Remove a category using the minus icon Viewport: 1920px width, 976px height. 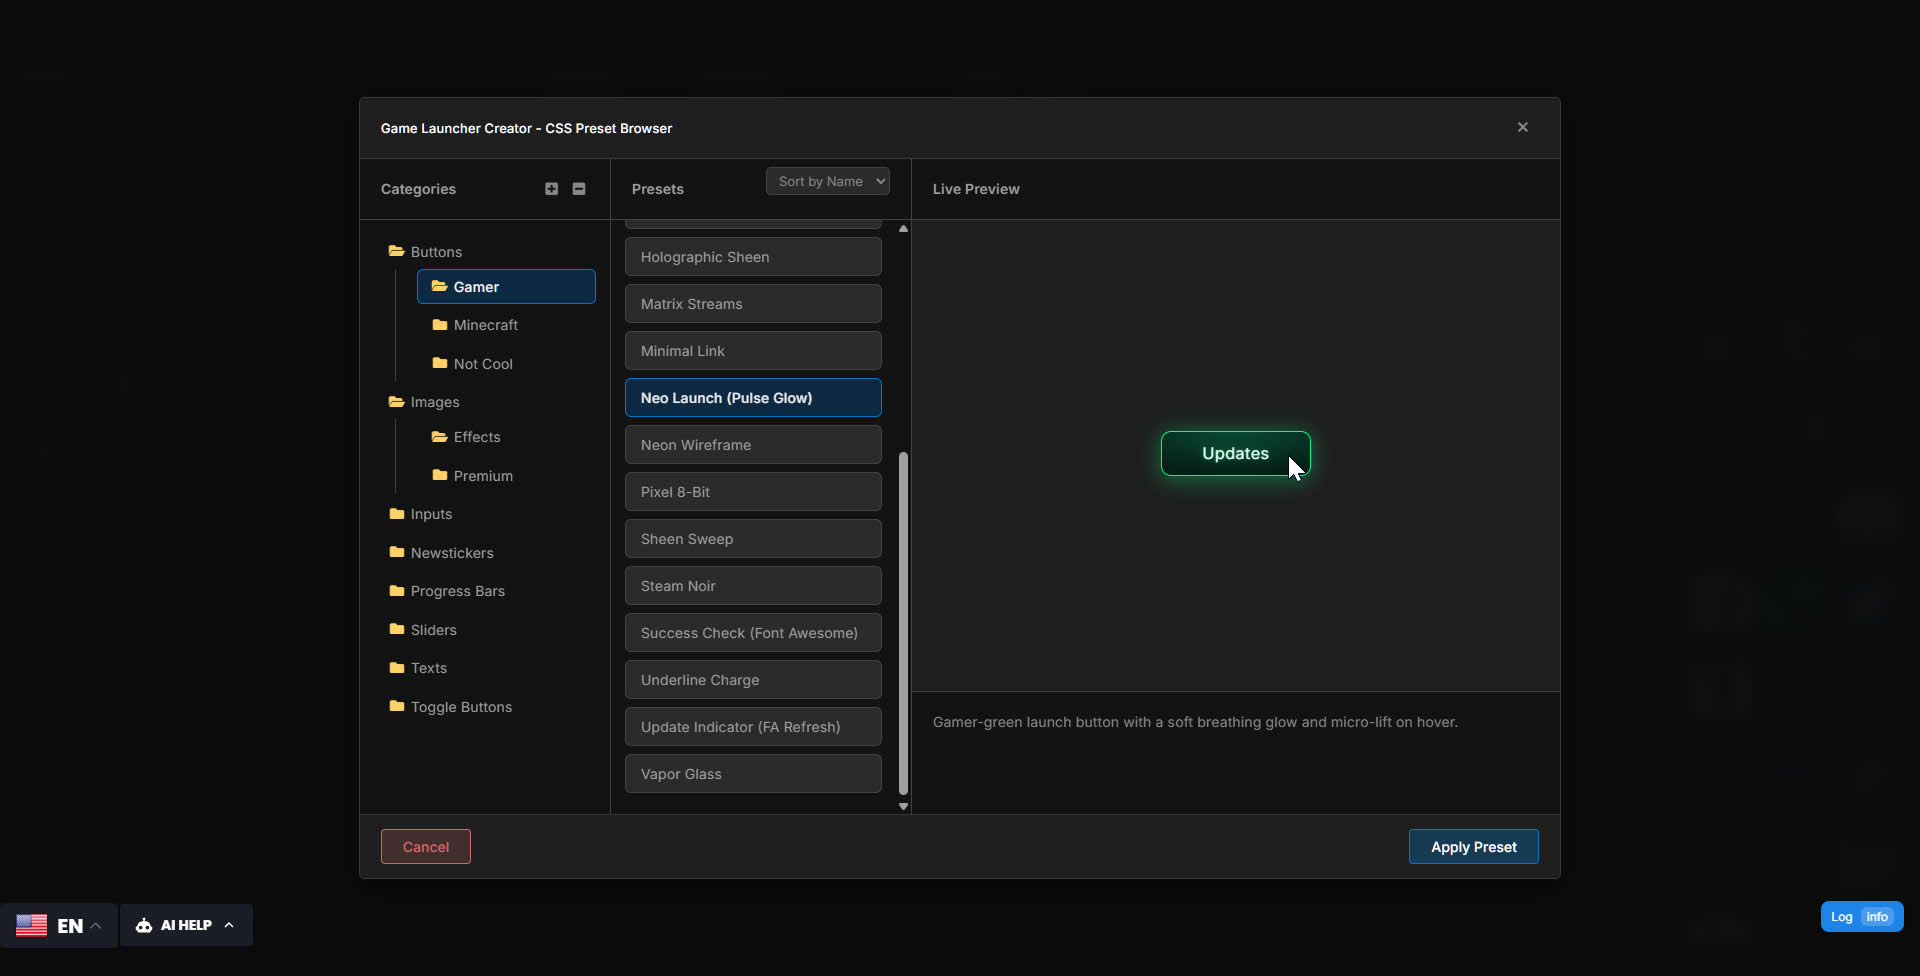[x=579, y=188]
